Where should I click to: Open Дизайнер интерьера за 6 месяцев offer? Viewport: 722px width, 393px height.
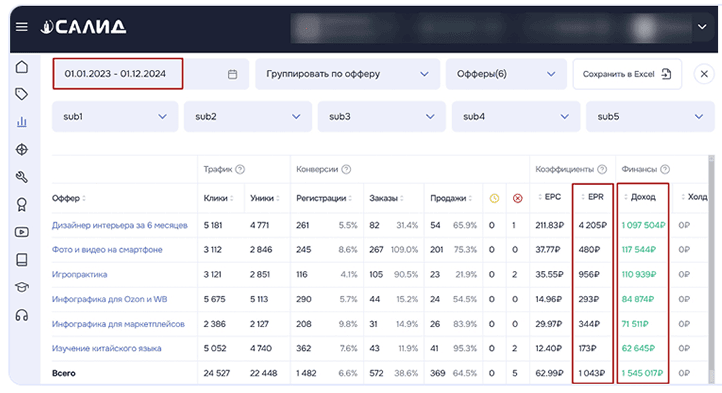[x=120, y=225]
